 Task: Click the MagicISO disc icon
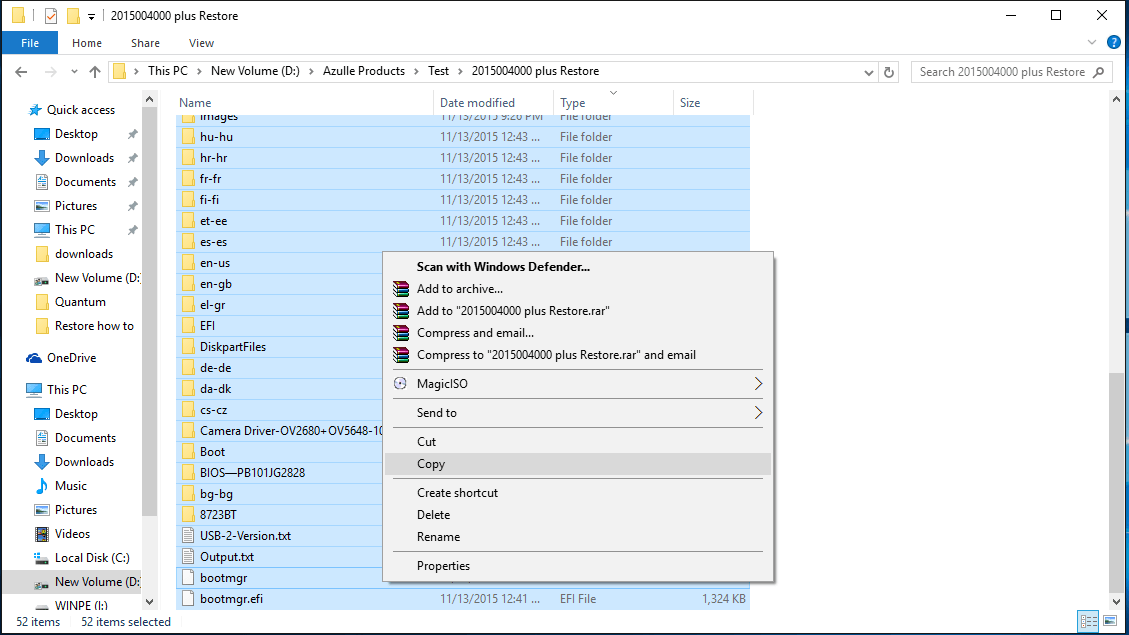(x=401, y=384)
